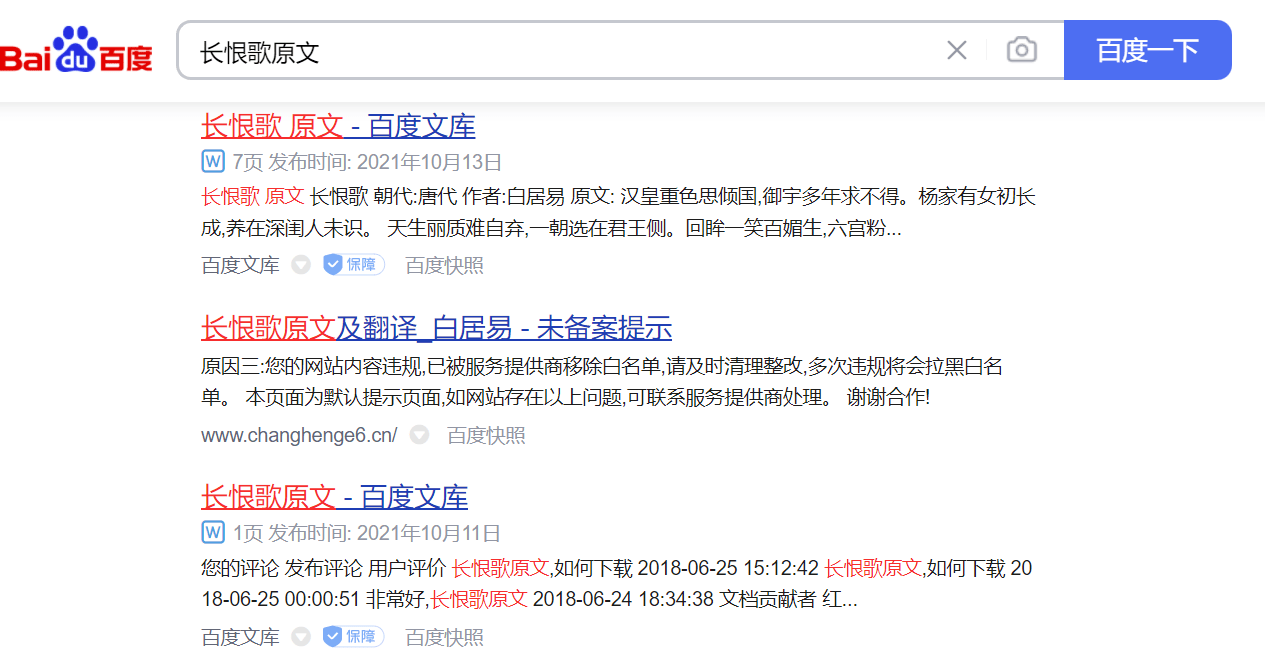Click 保障 badge under first result

pyautogui.click(x=353, y=265)
